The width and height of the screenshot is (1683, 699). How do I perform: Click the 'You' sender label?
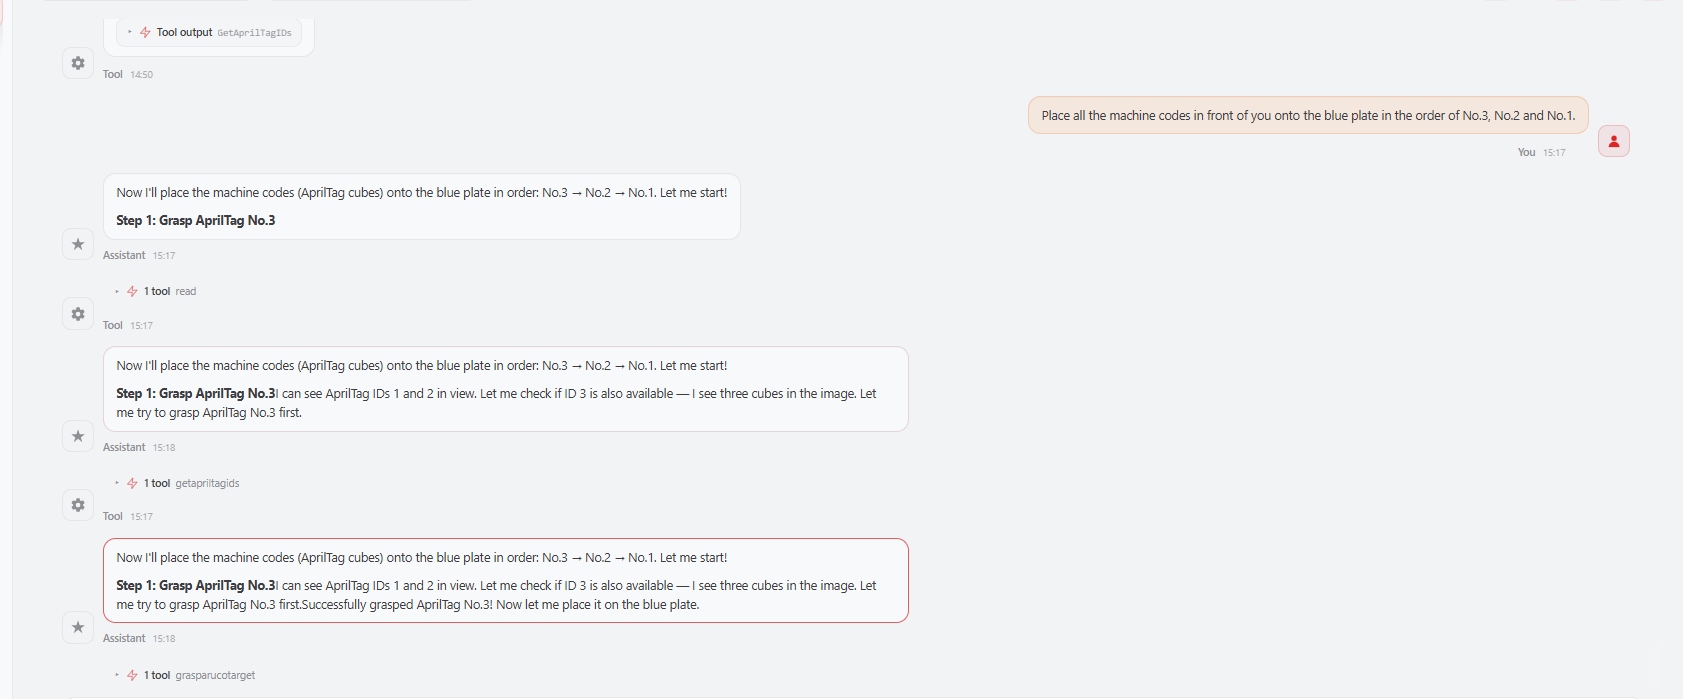point(1526,152)
